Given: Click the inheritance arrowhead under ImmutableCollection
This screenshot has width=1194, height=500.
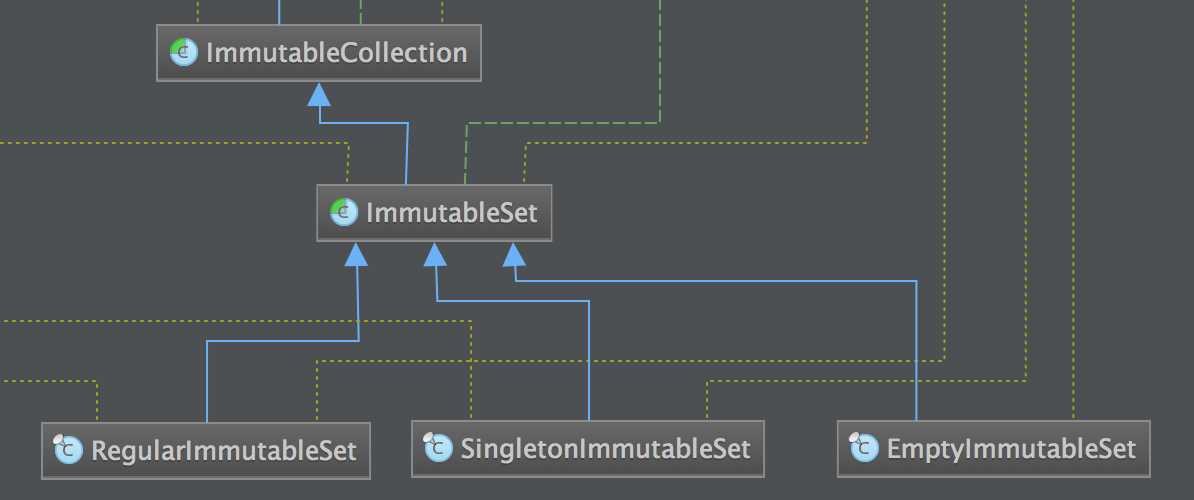Looking at the screenshot, I should click(x=319, y=95).
